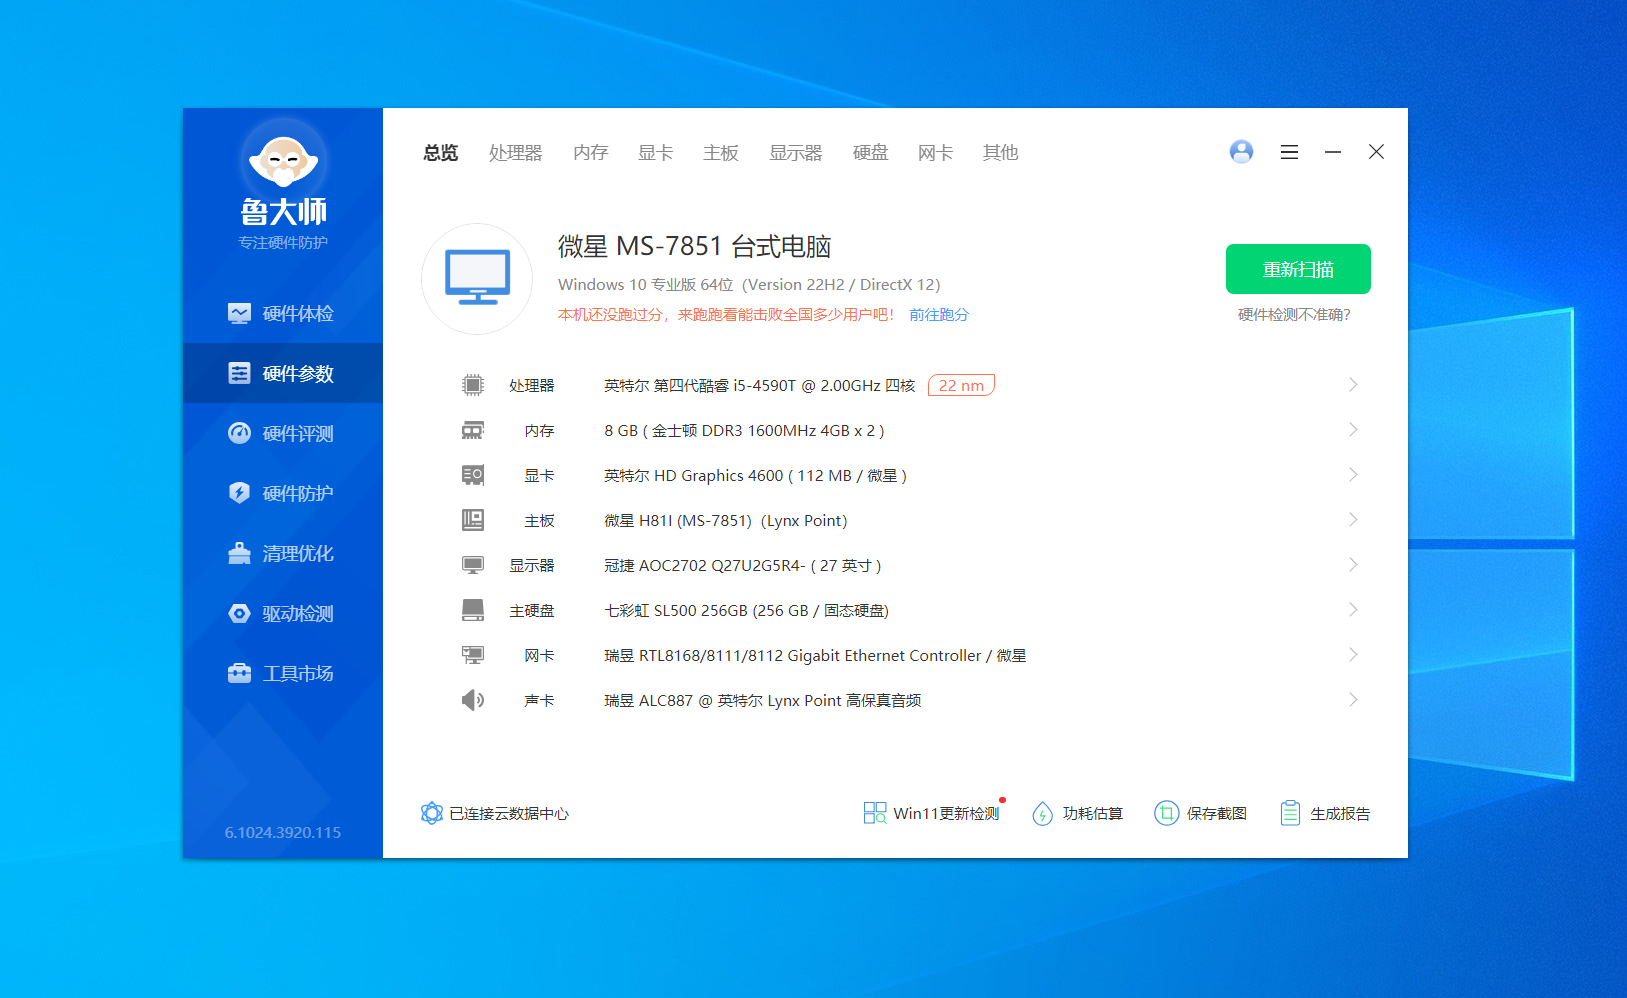Open Win11更新检测 tool
The height and width of the screenshot is (998, 1627).
934,812
